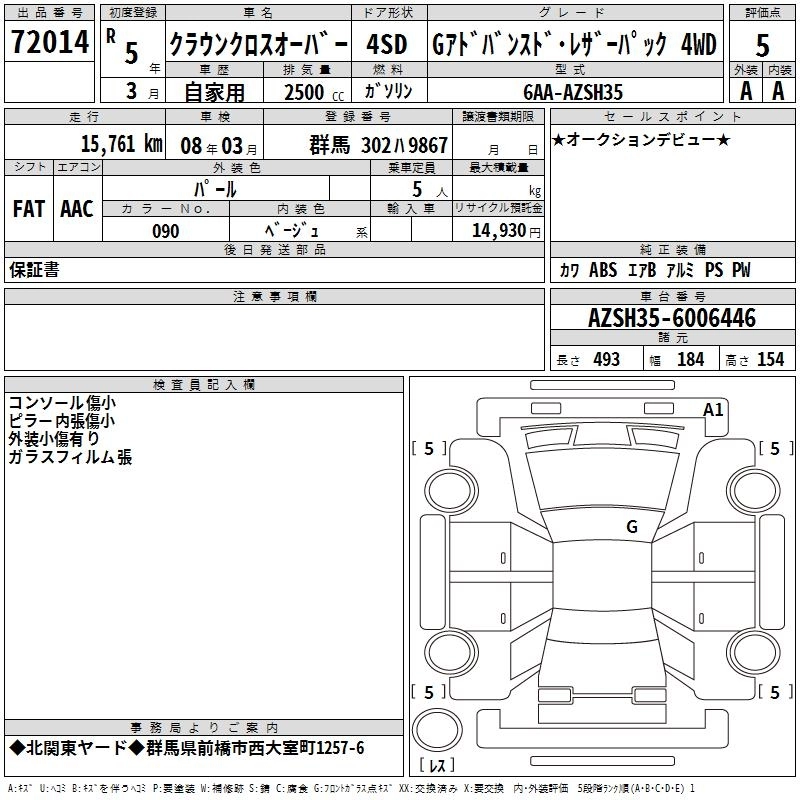Click the G windshield mark on the diagram

pyautogui.click(x=632, y=527)
